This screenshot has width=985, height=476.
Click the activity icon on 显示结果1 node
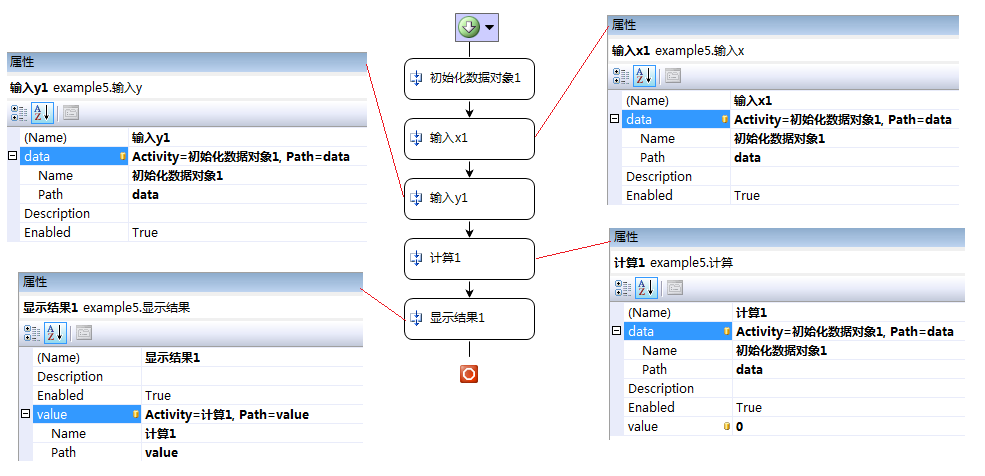coord(416,318)
